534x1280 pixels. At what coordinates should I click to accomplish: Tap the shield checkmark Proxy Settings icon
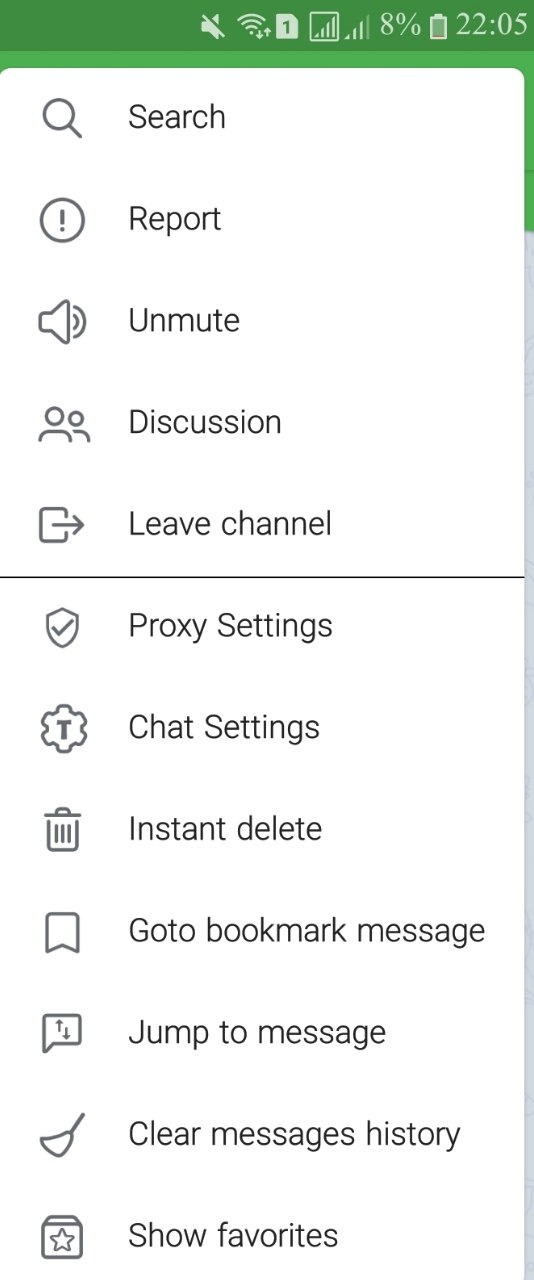[x=62, y=627]
